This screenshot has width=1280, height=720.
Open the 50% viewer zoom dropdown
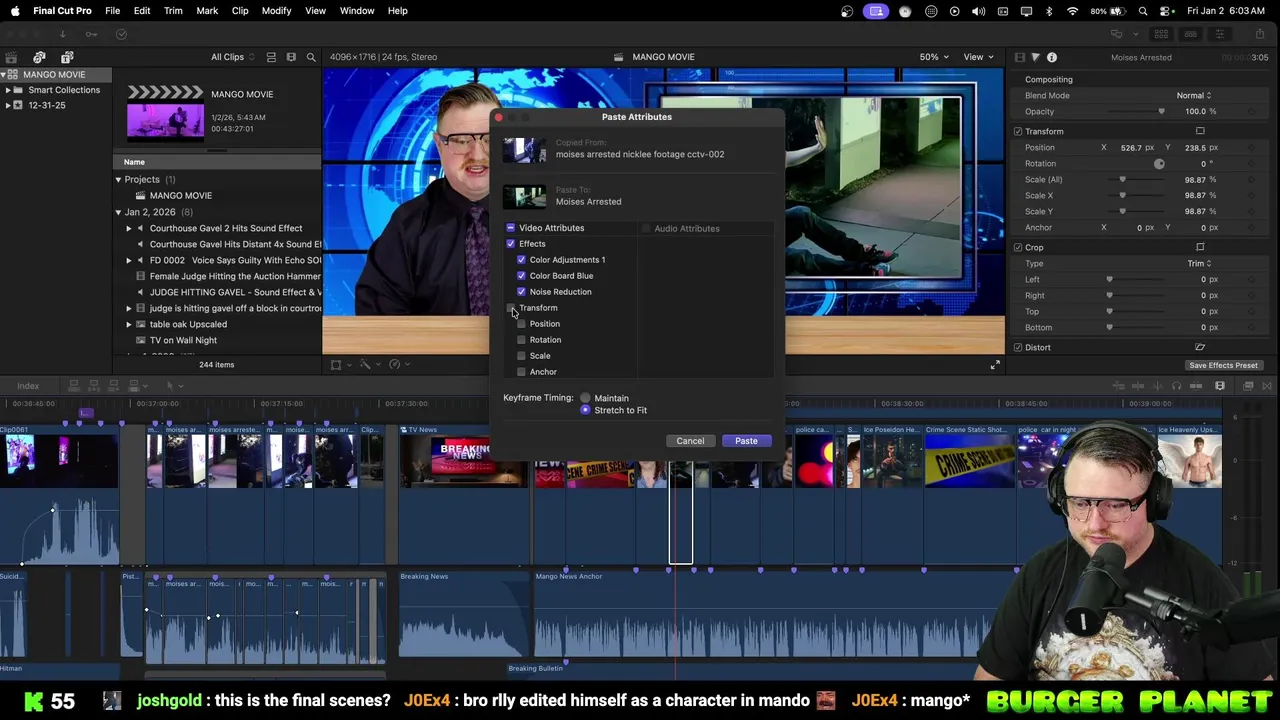[x=934, y=57]
